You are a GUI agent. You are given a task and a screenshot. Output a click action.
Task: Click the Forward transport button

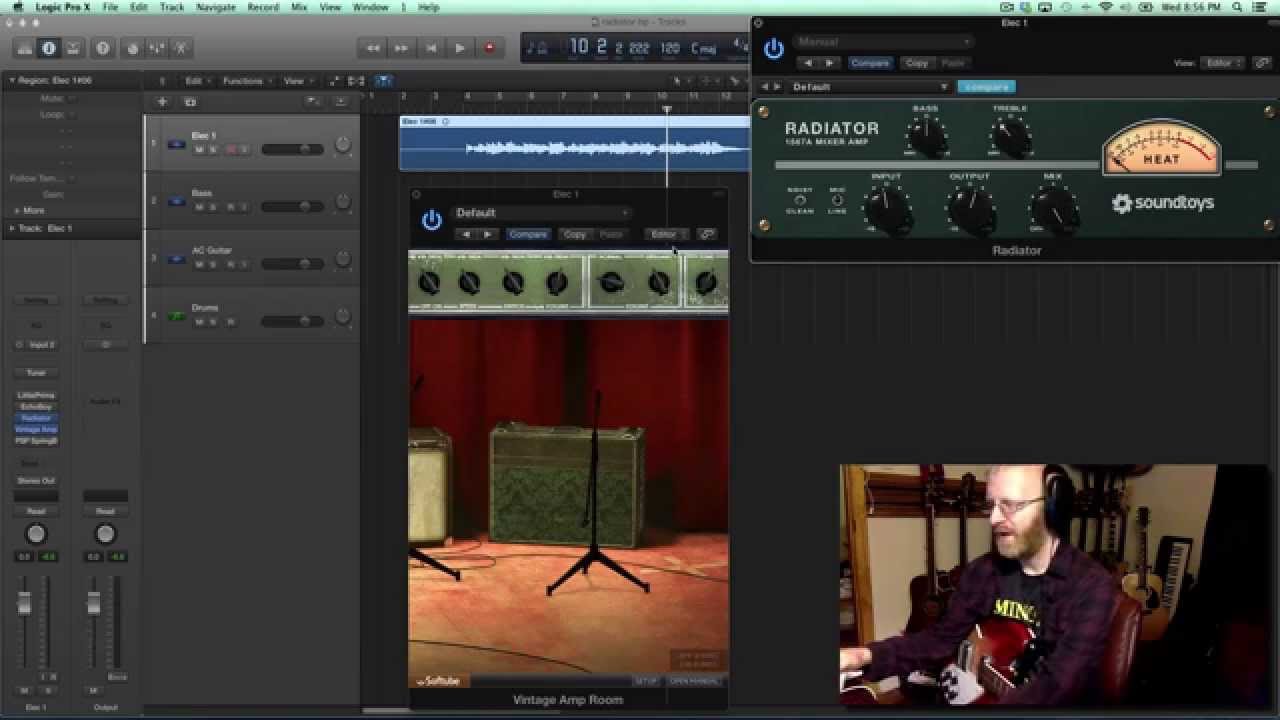401,48
